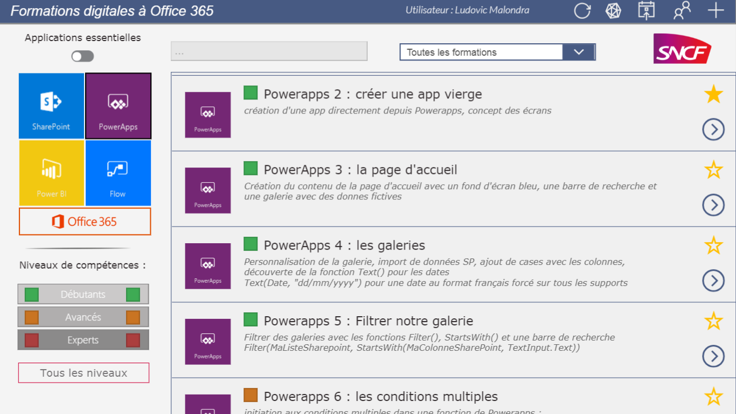Select the PowerApps tile in sidebar
The height and width of the screenshot is (414, 736).
pos(118,106)
